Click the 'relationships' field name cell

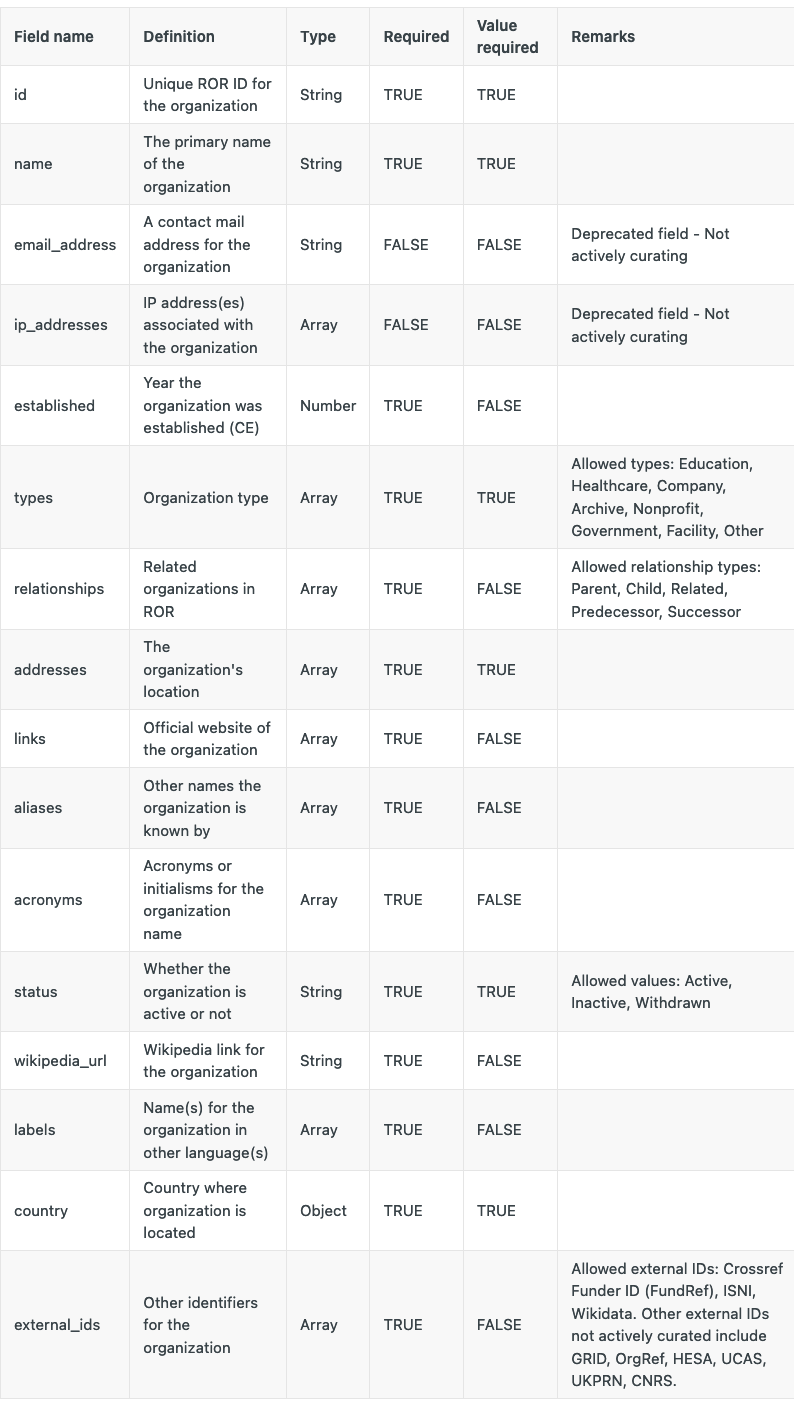pos(59,589)
